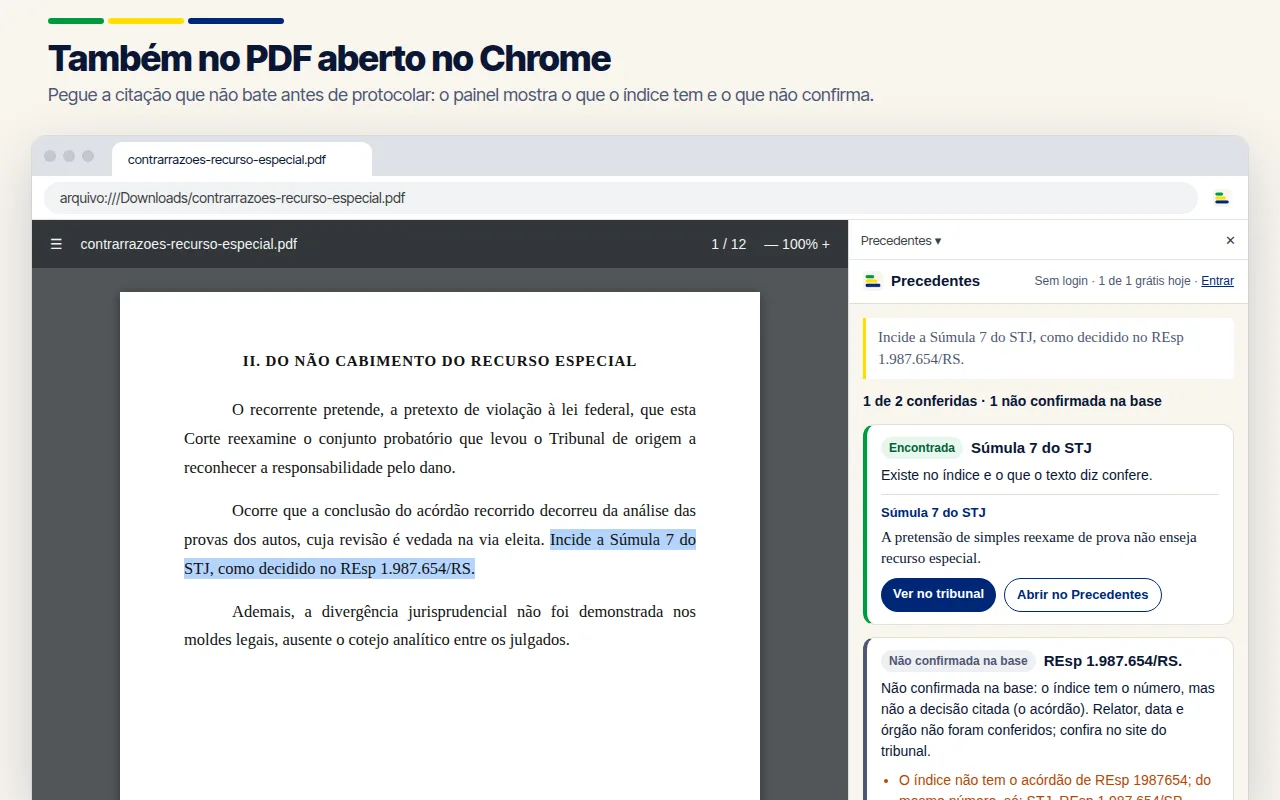This screenshot has height=800, width=1280.
Task: Click the highlighted citation in the PDF
Action: [440, 554]
